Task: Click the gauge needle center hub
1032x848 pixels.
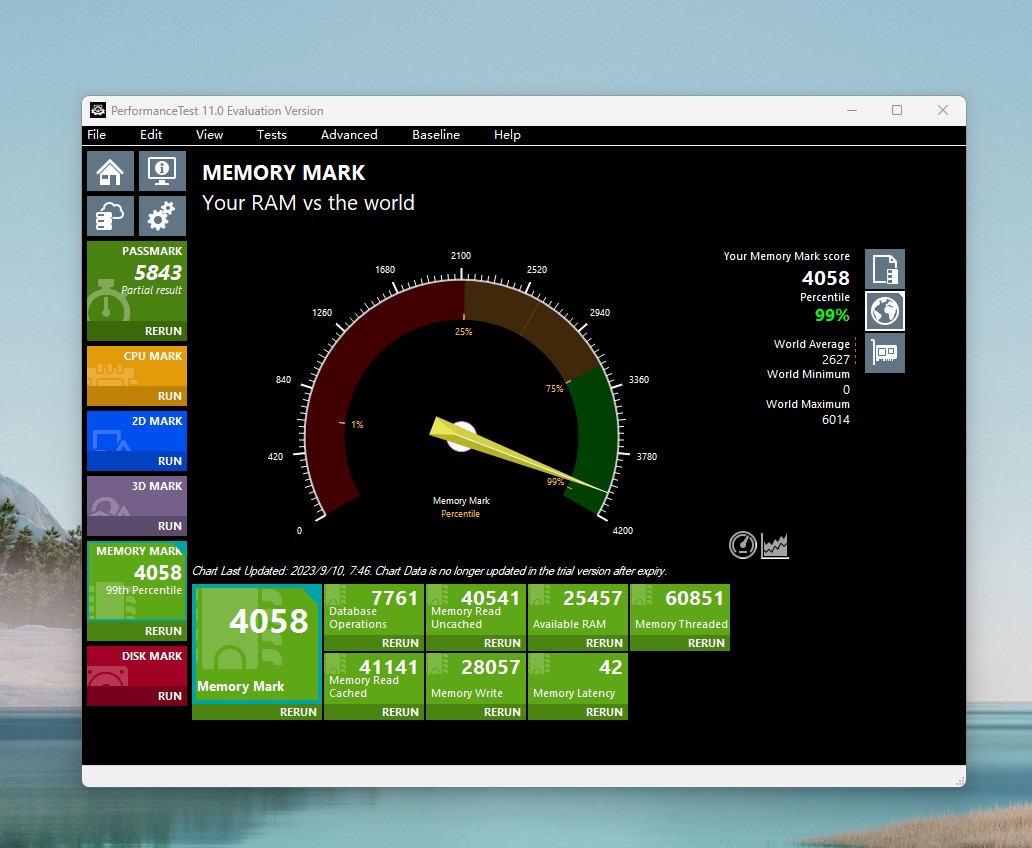Action: tap(461, 437)
